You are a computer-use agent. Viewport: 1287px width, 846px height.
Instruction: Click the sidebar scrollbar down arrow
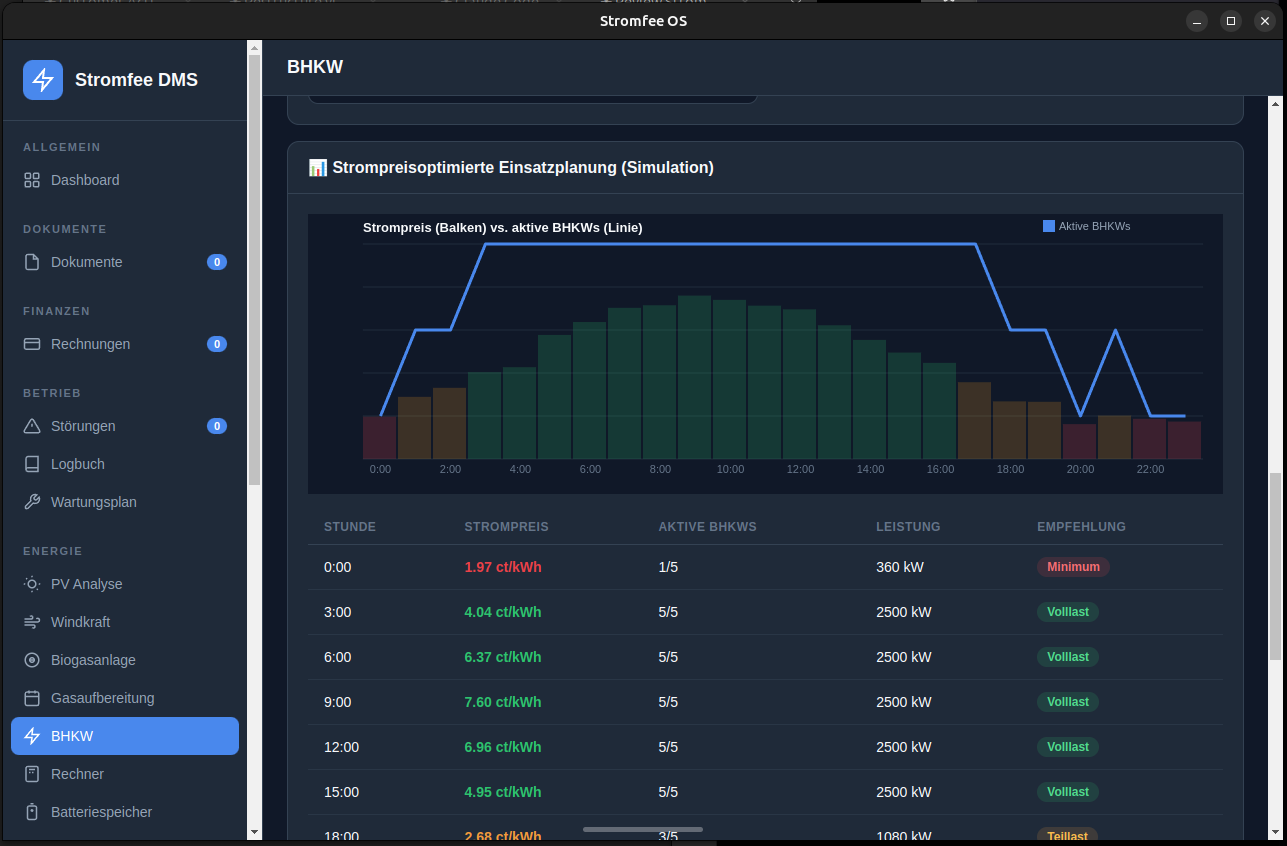pyautogui.click(x=254, y=832)
